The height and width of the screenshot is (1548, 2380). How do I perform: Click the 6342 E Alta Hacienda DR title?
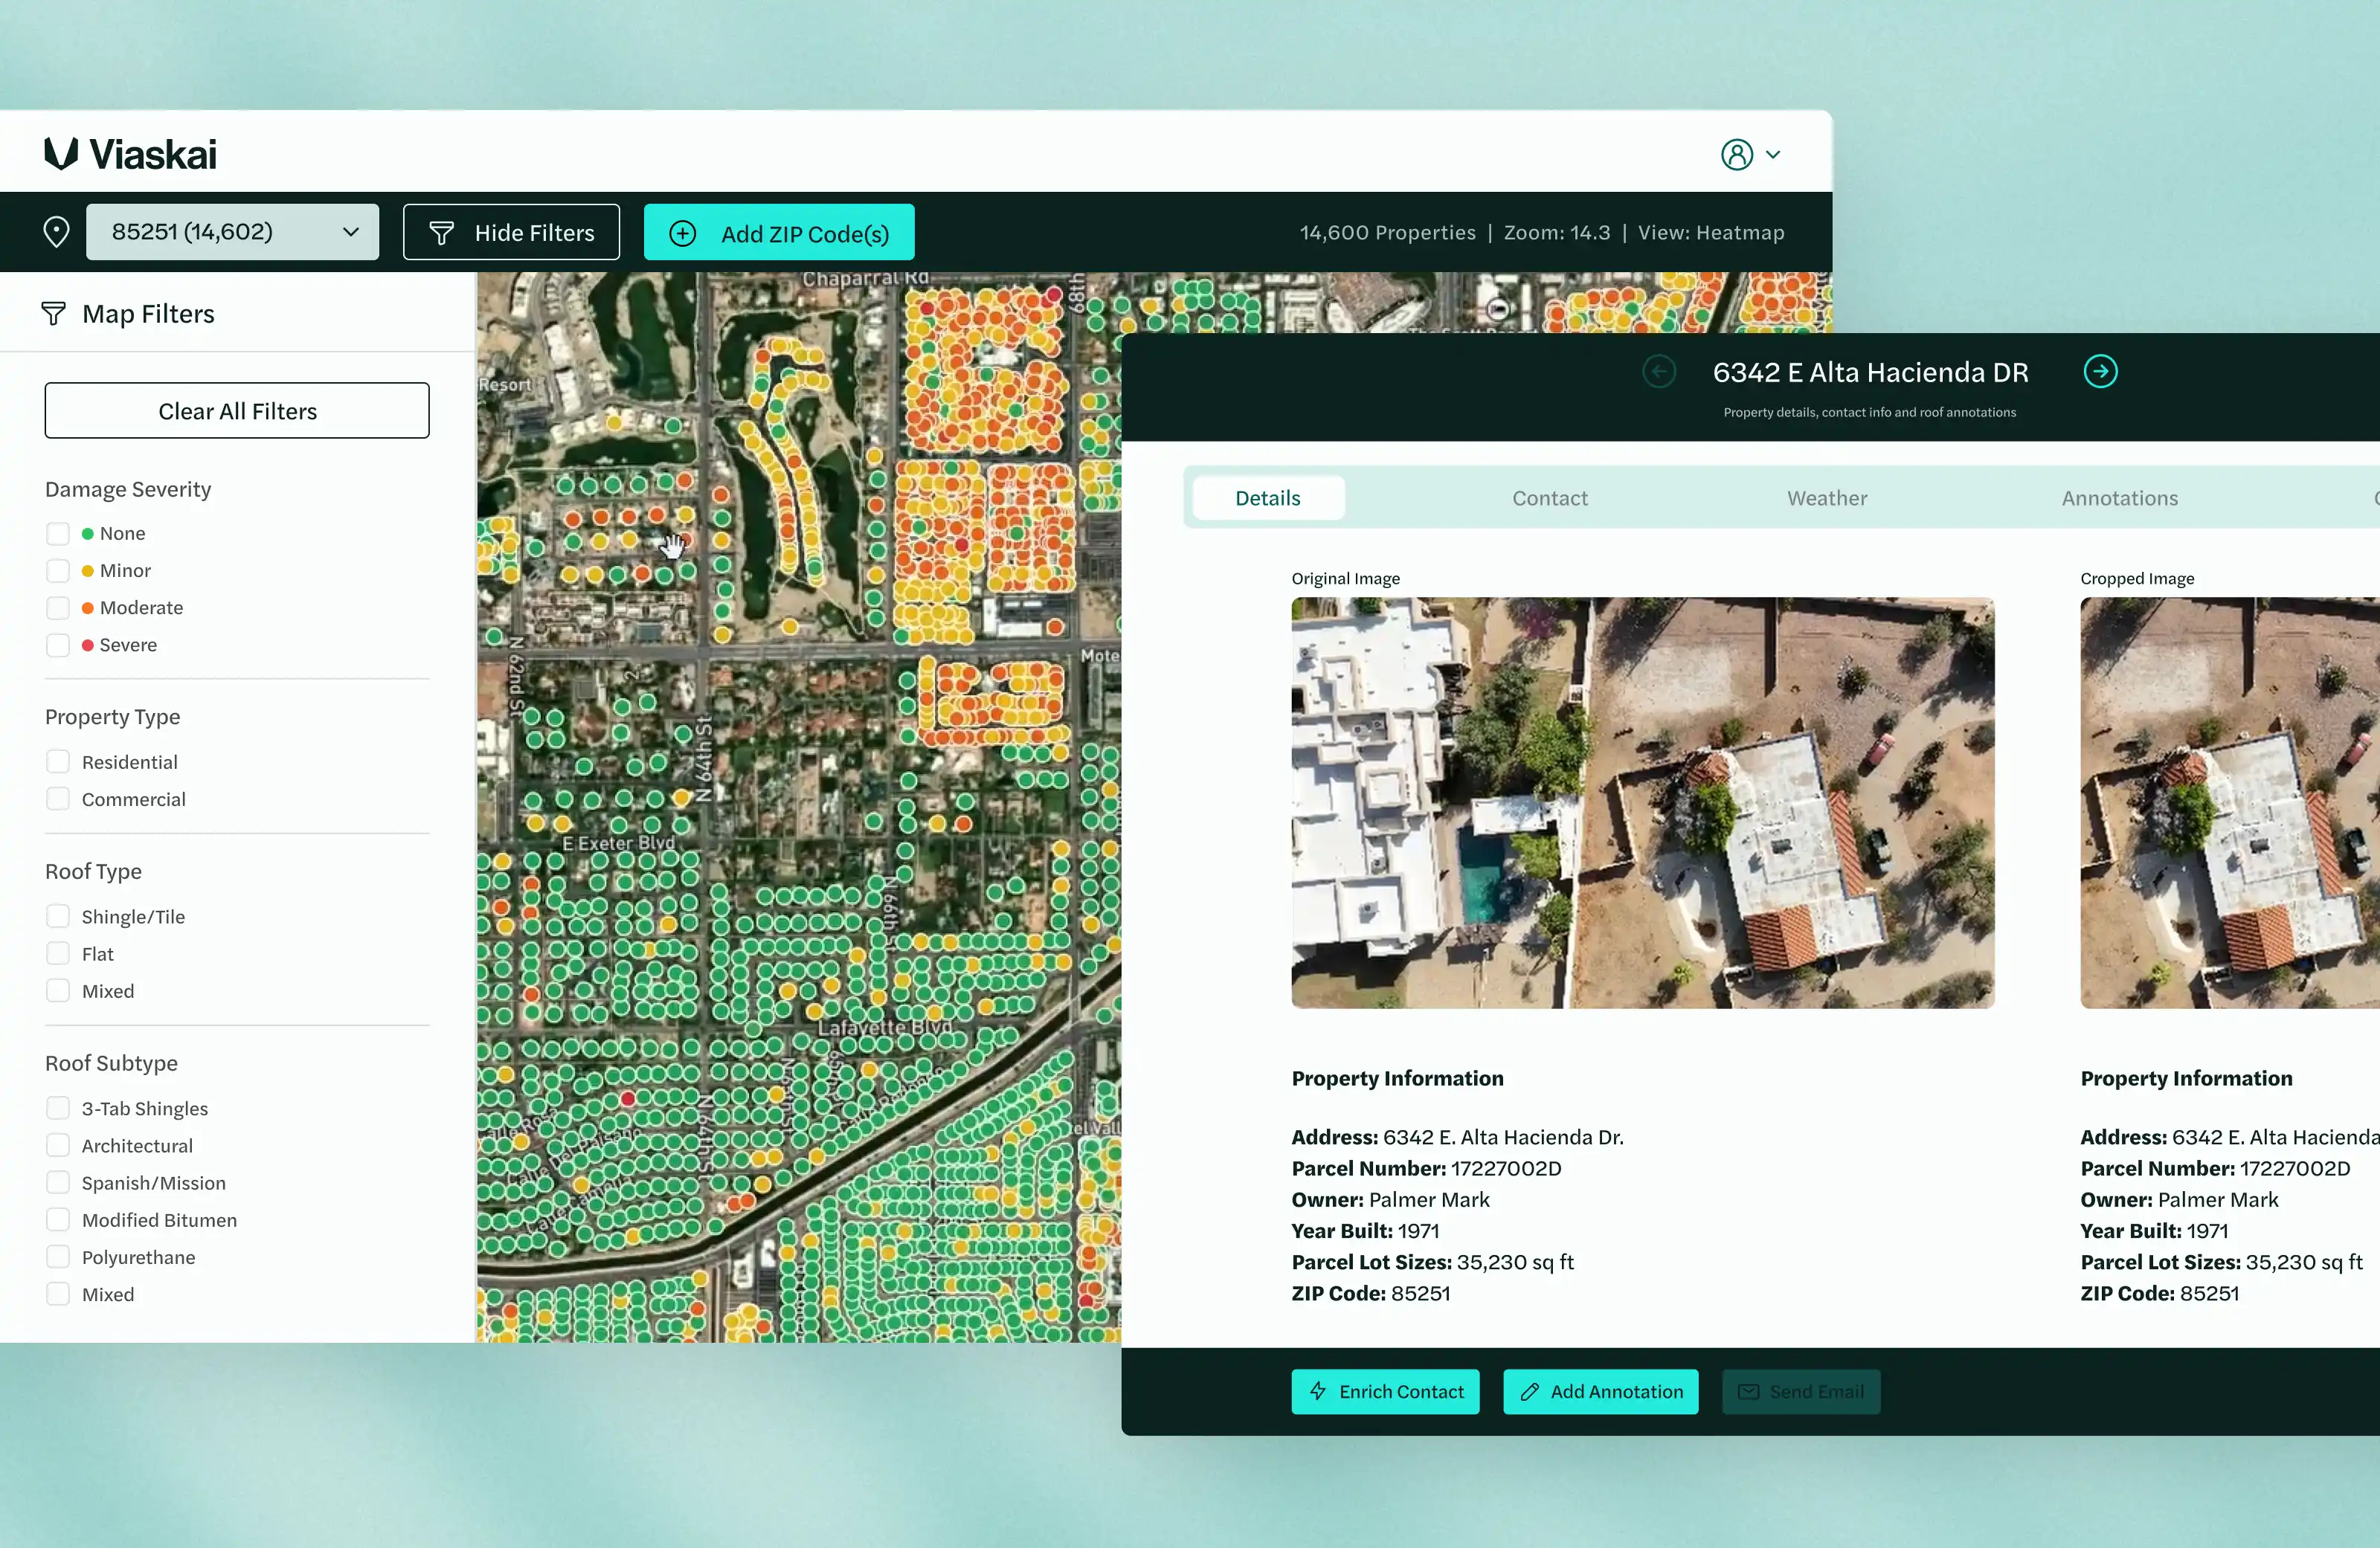(1870, 372)
